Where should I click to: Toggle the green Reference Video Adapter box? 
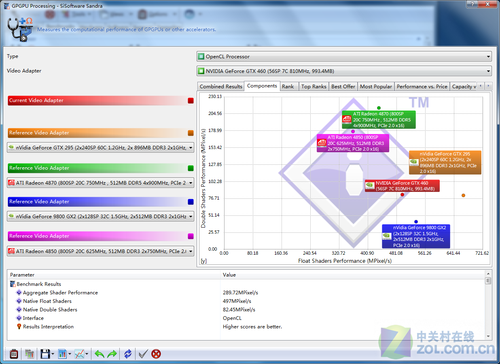tap(191, 168)
